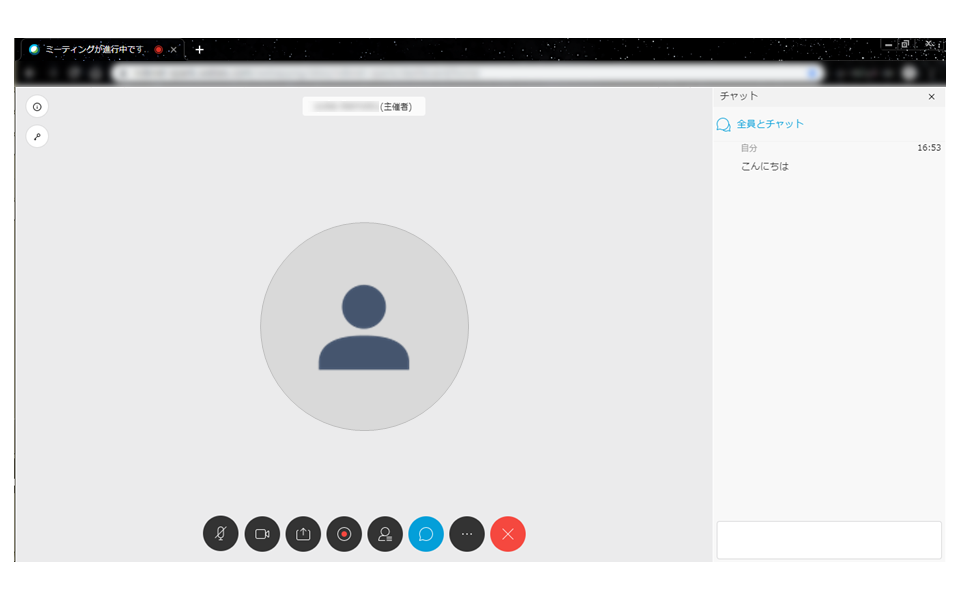Click the key icon below meeting info
The height and width of the screenshot is (600, 960).
pyautogui.click(x=37, y=137)
